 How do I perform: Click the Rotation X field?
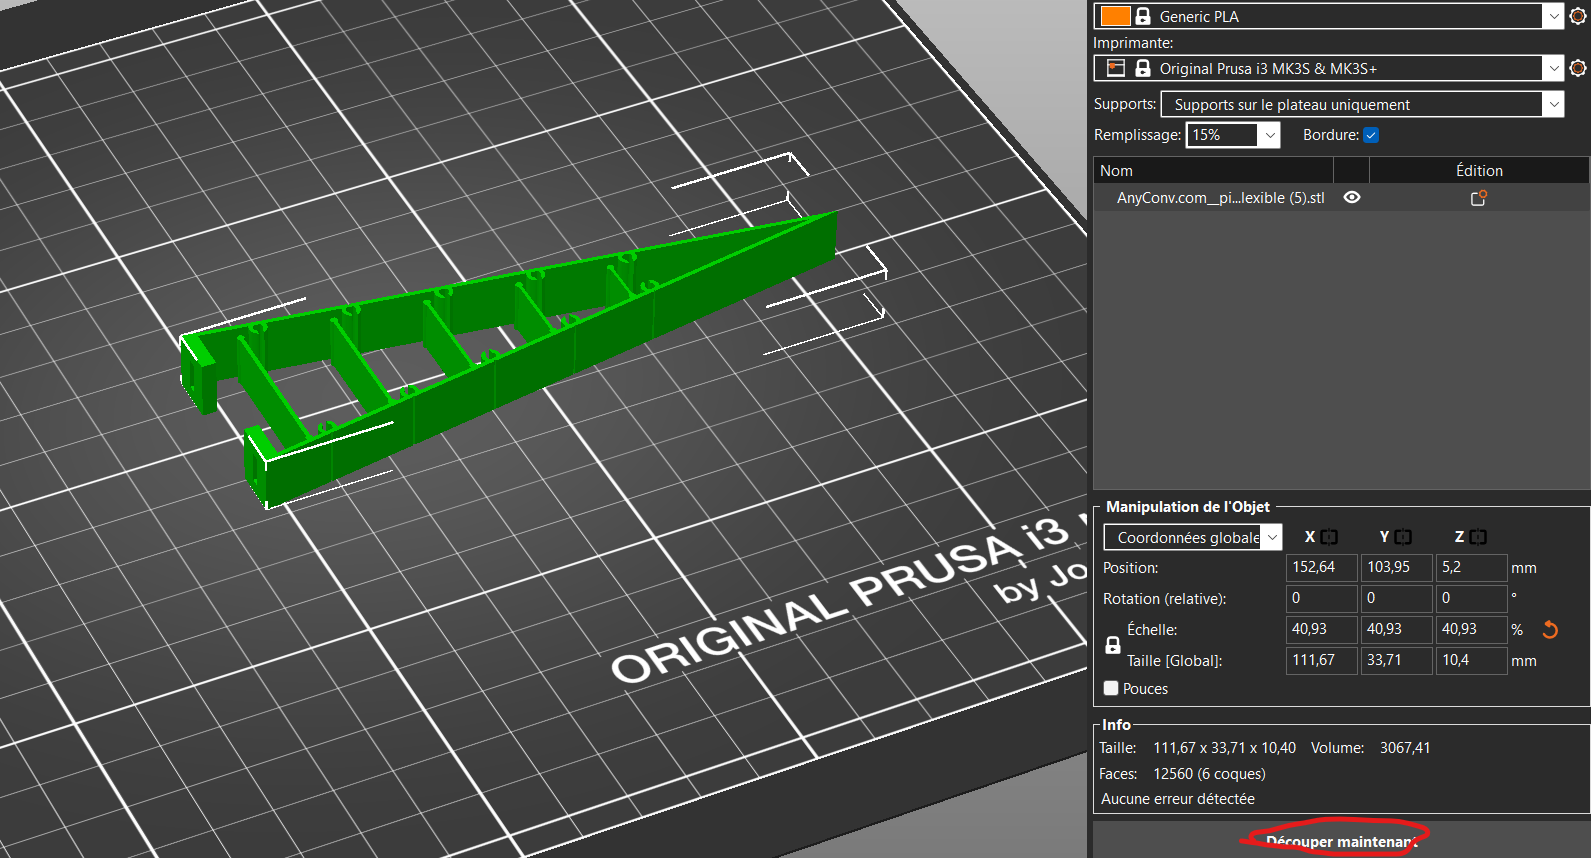(1321, 598)
